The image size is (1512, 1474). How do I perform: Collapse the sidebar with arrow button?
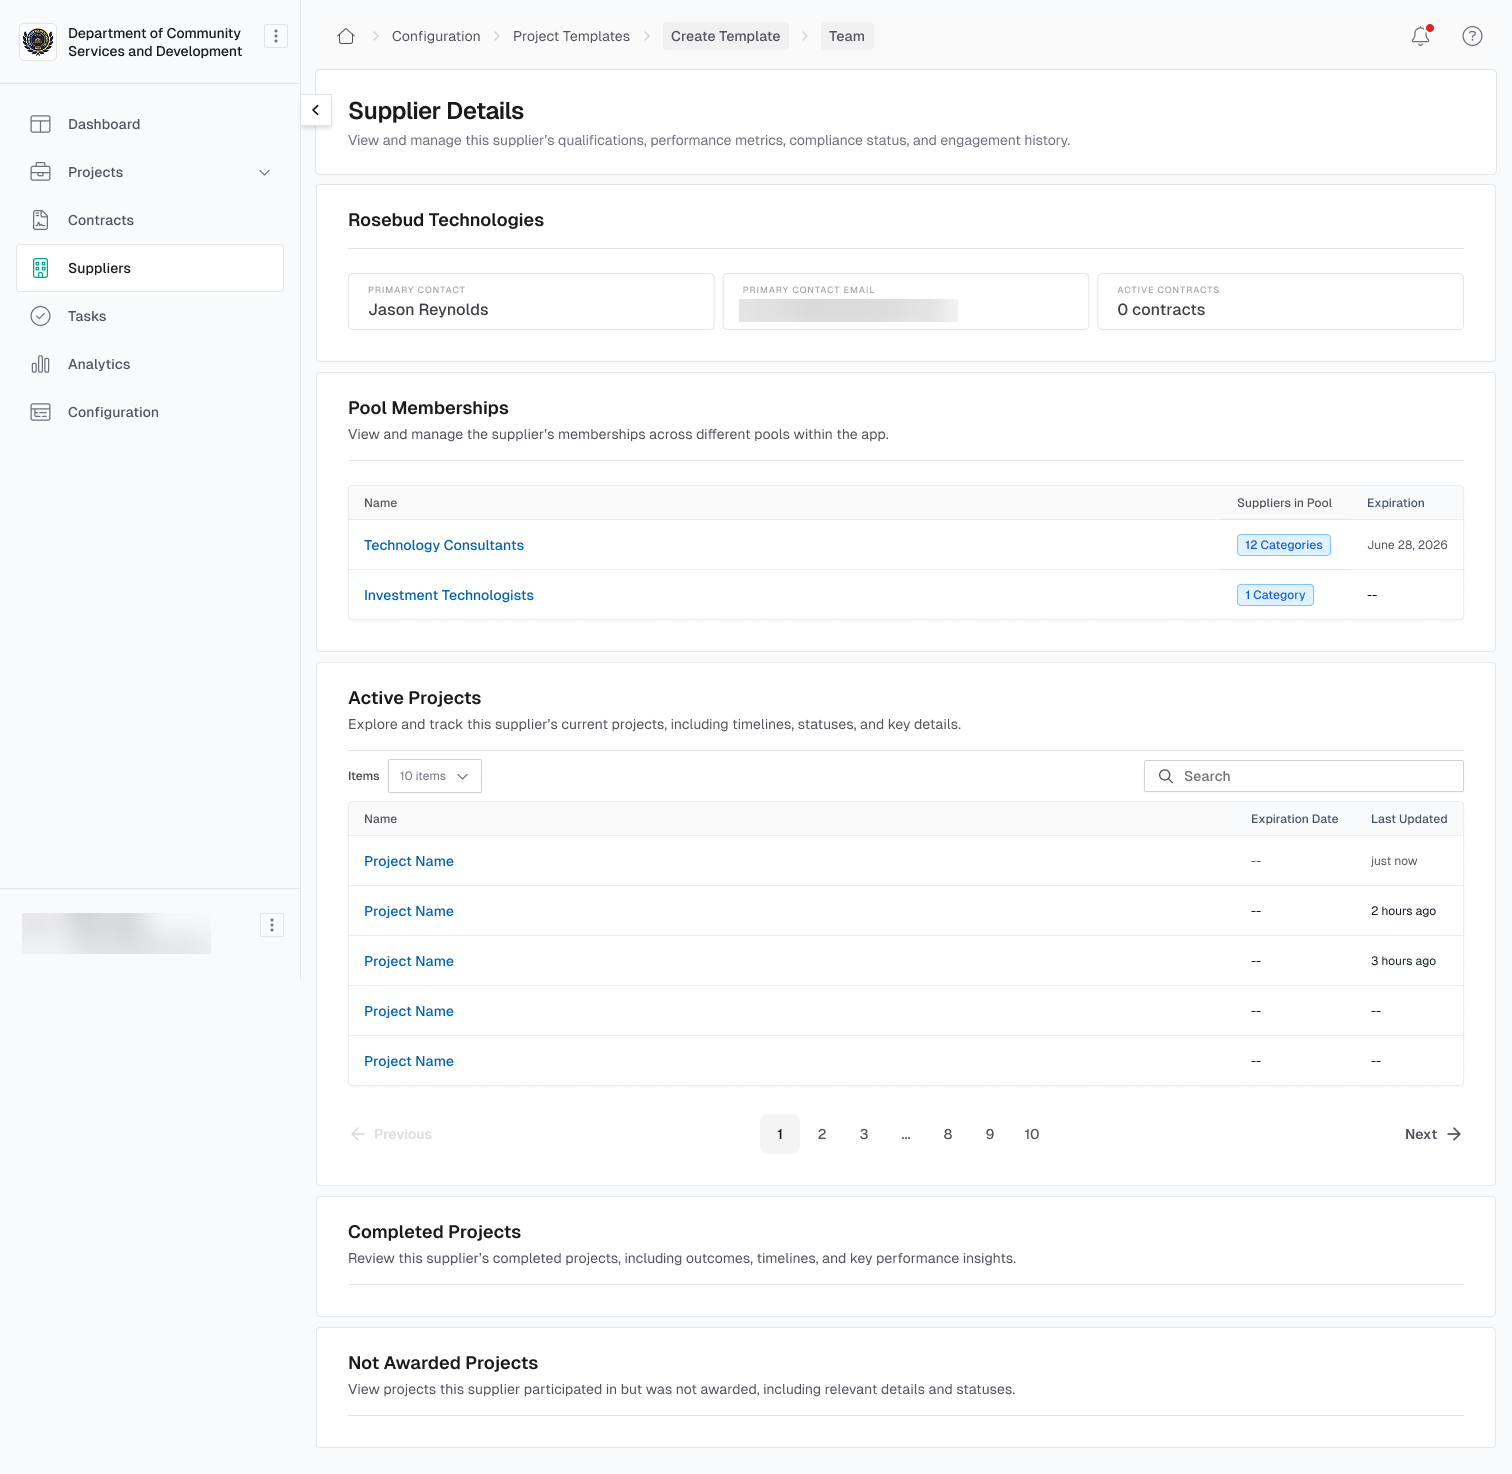pos(316,110)
